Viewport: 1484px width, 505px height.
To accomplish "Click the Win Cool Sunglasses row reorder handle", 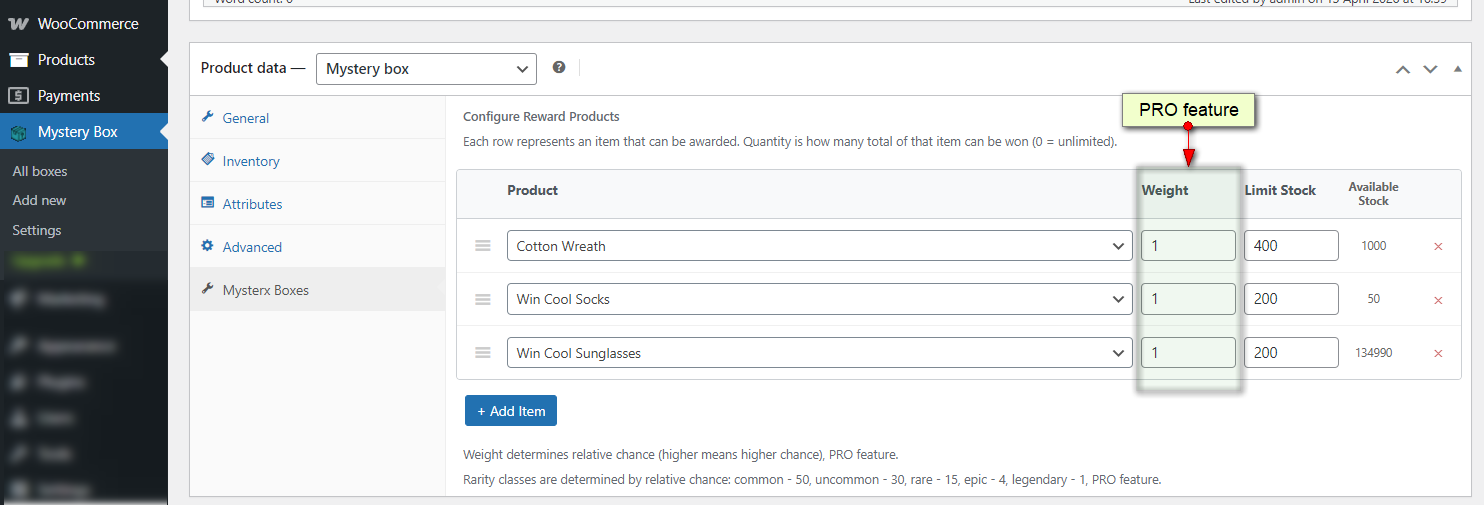I will (483, 352).
